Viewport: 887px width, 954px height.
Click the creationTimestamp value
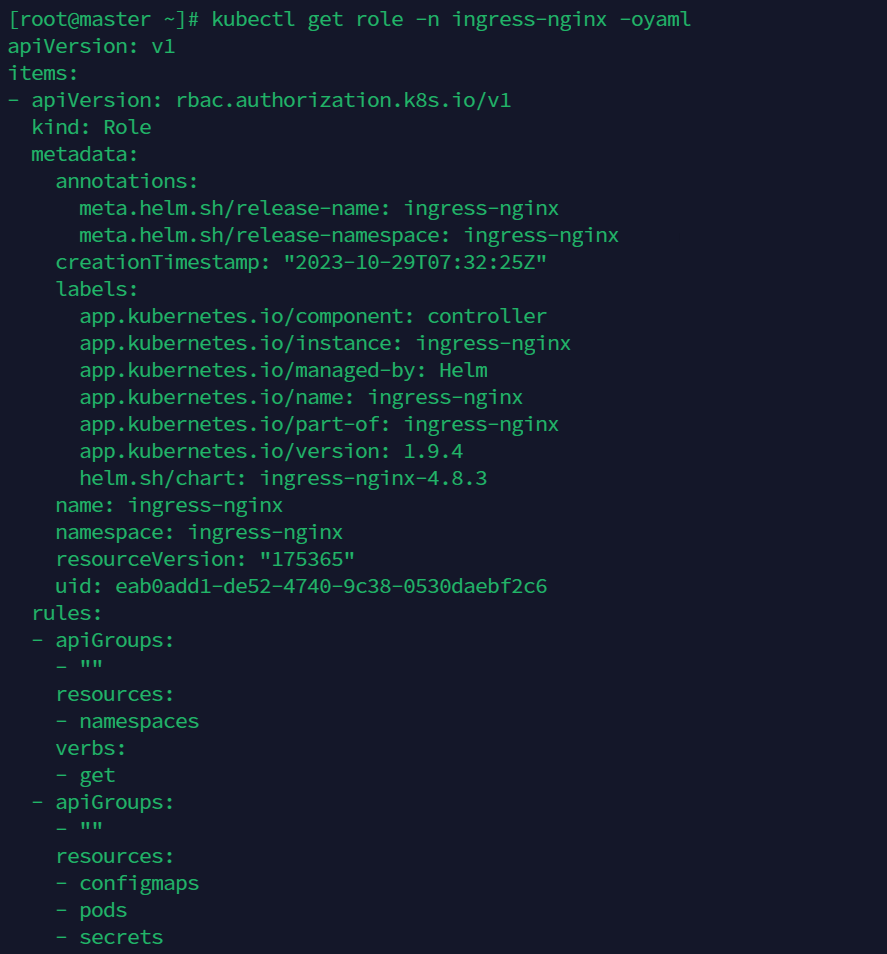pos(415,262)
